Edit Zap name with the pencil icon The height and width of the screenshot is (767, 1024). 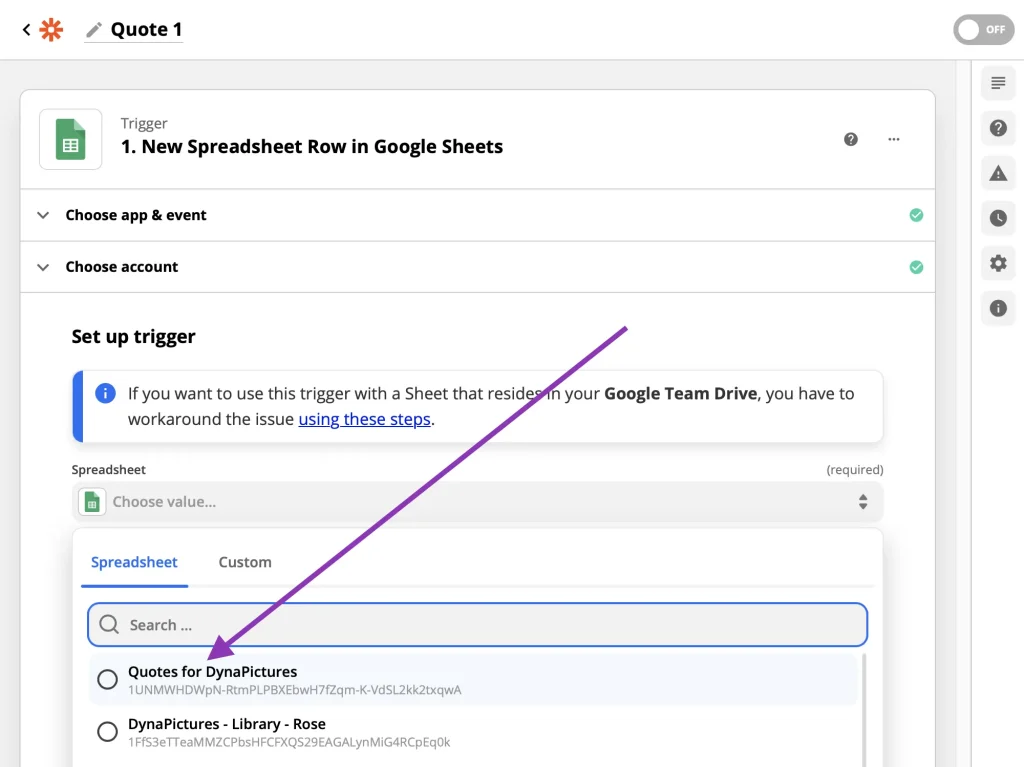[94, 30]
